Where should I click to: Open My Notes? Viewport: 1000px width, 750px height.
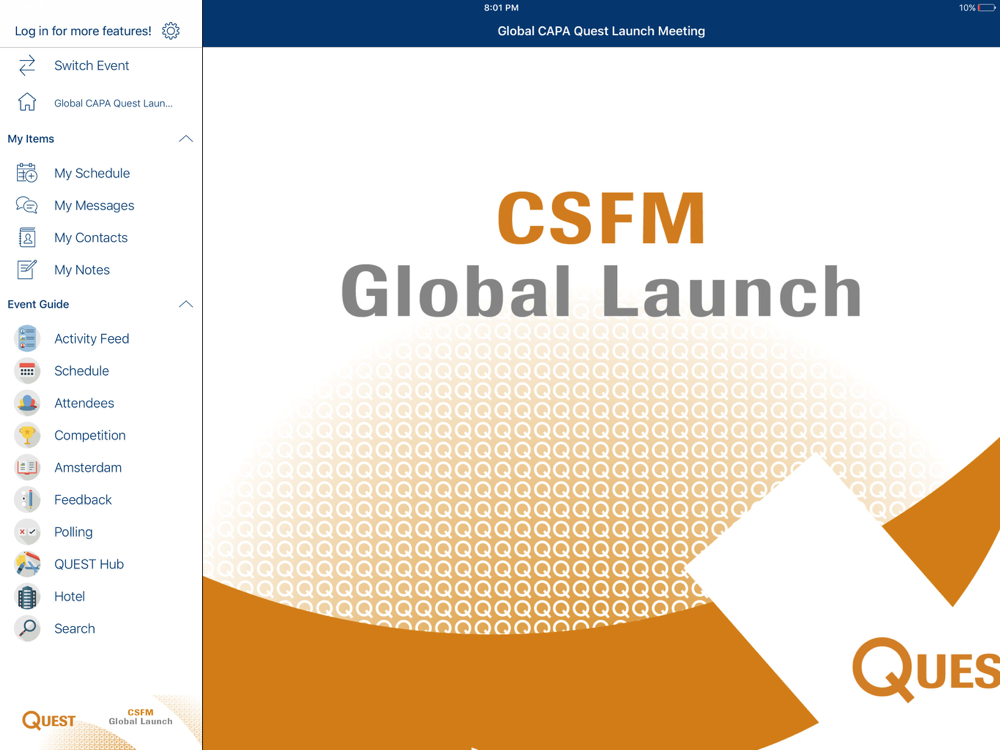click(82, 270)
